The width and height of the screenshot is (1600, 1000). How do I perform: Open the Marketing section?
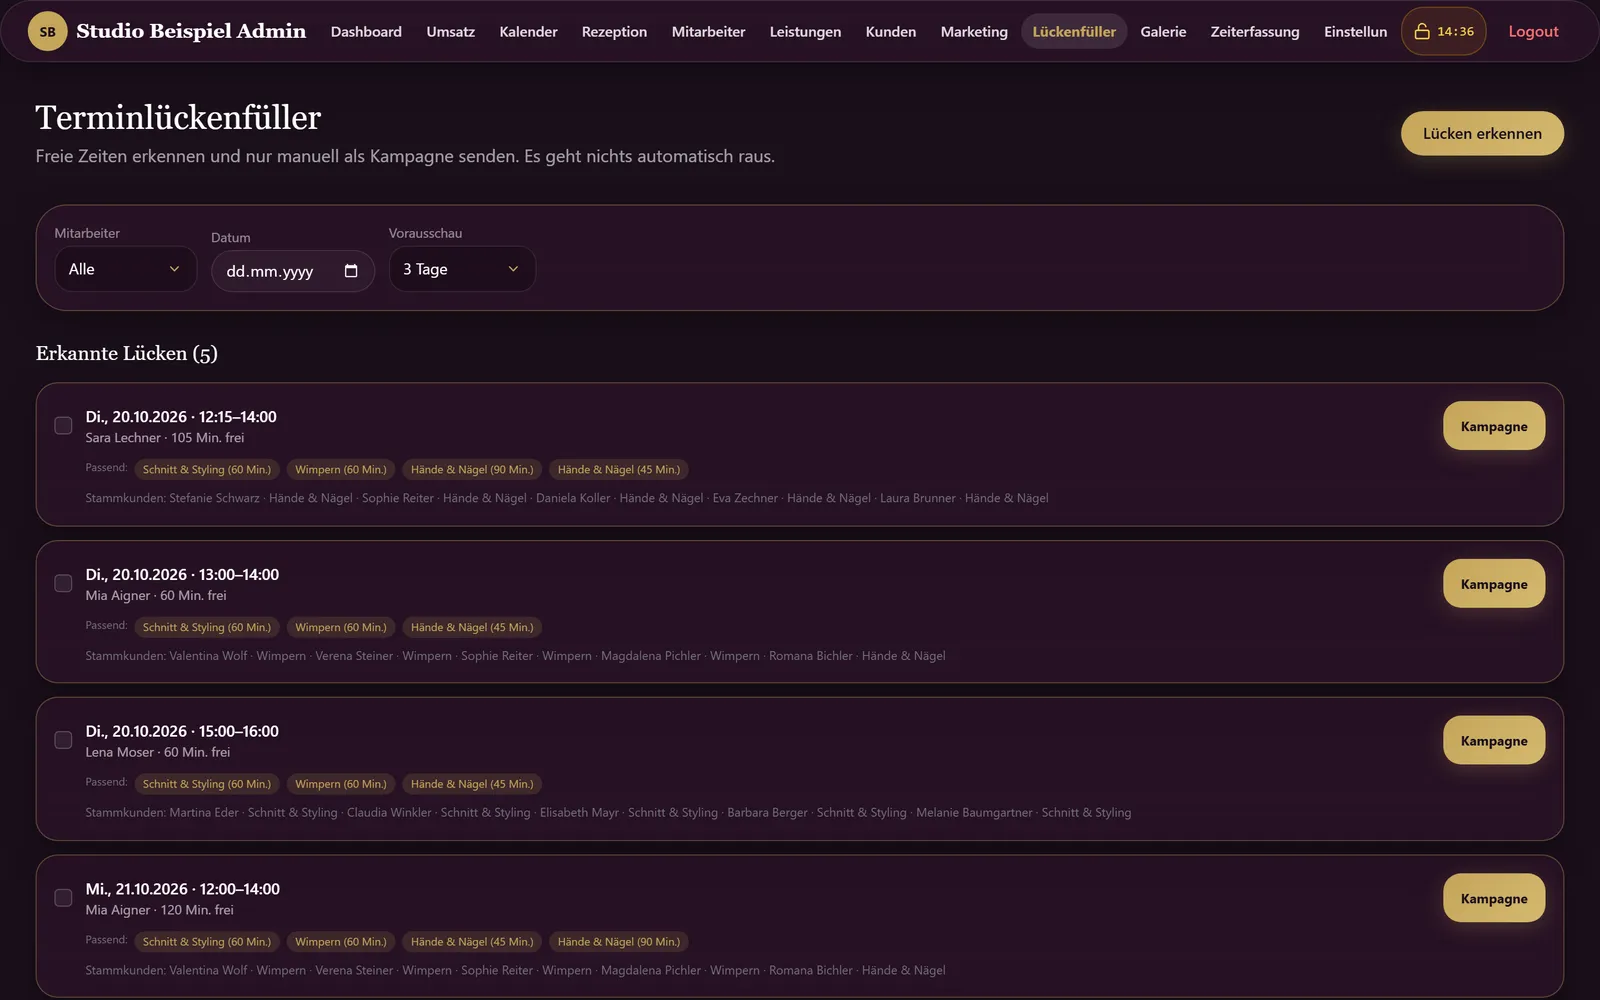974,32
